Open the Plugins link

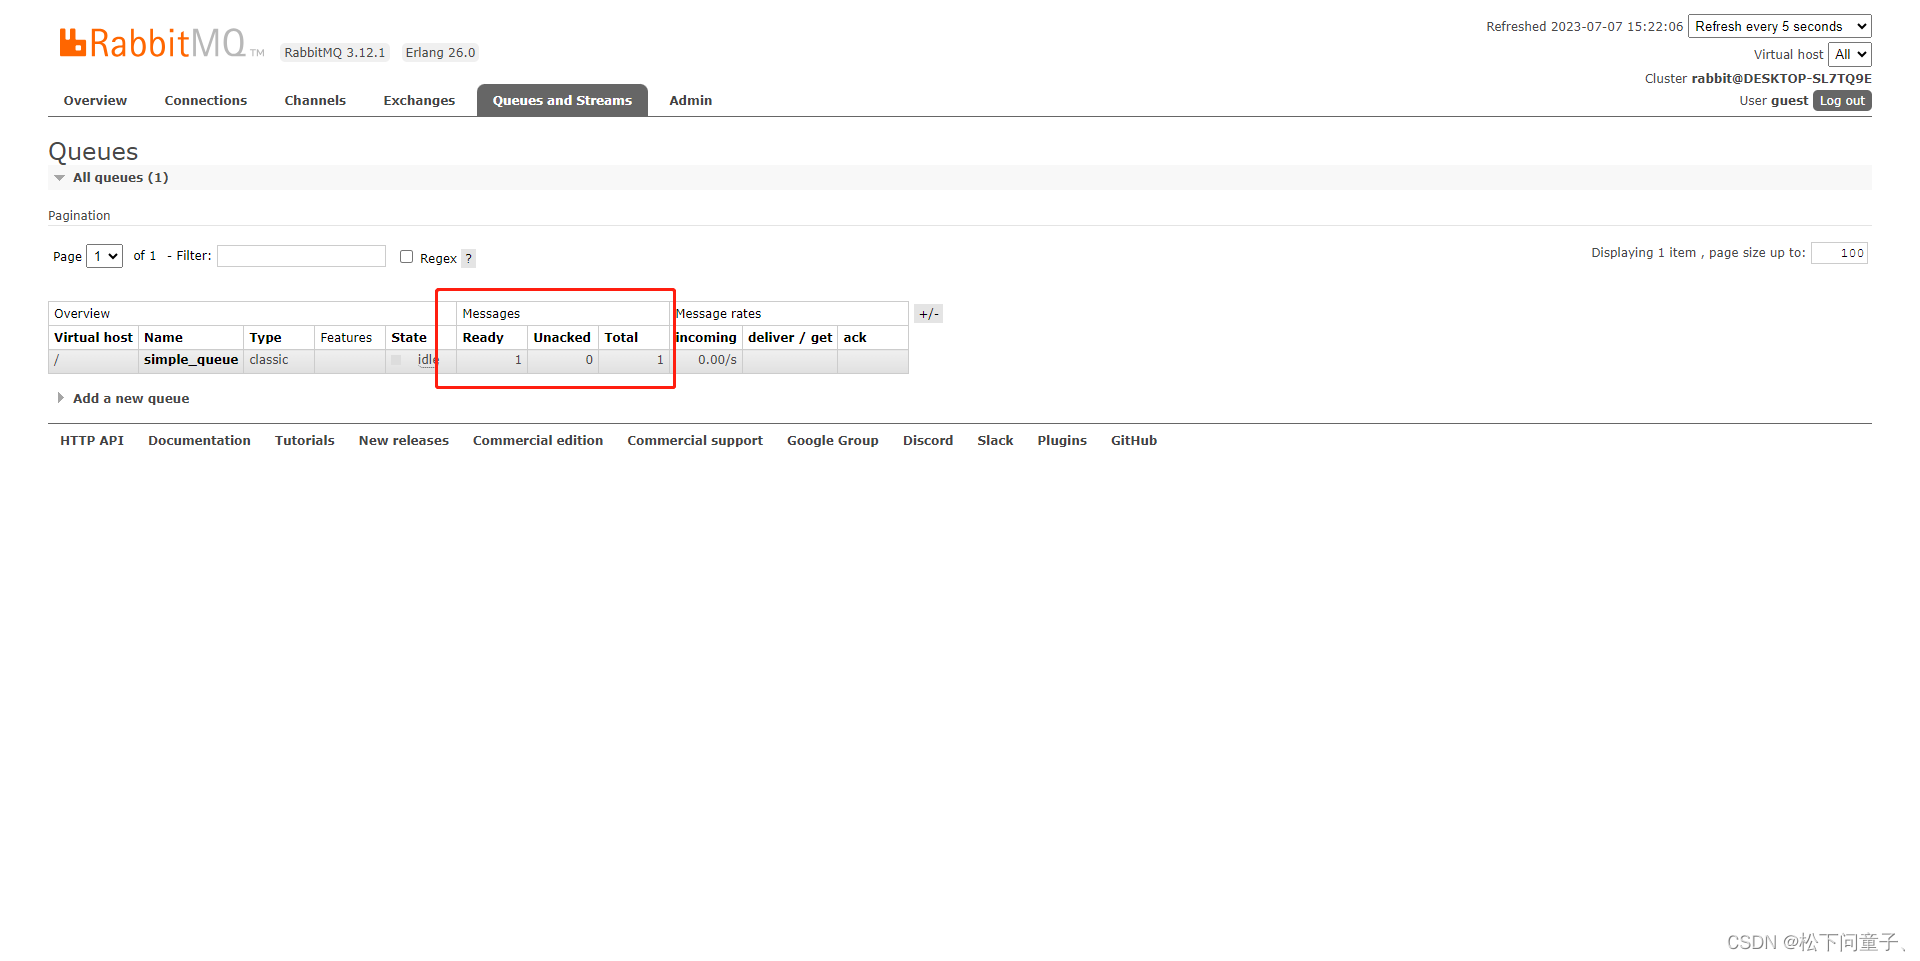1062,441
